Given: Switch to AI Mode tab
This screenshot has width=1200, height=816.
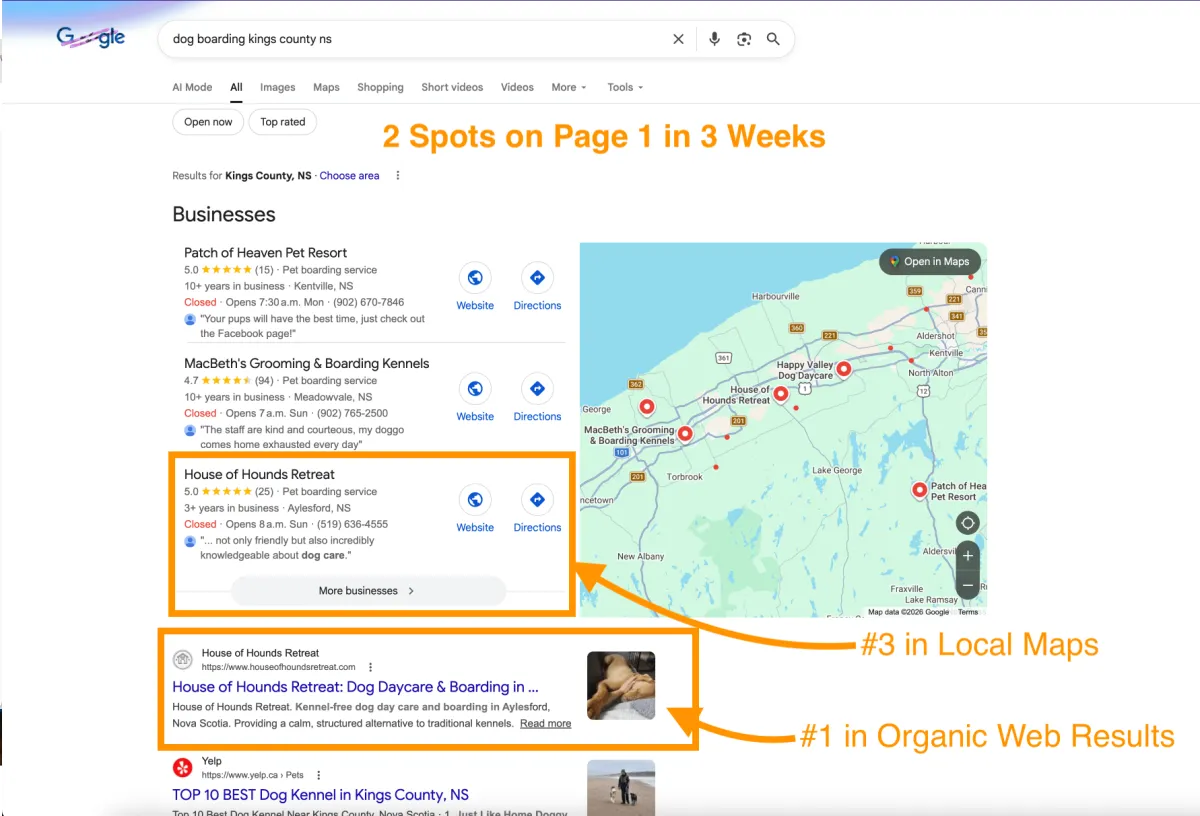Looking at the screenshot, I should (x=192, y=87).
